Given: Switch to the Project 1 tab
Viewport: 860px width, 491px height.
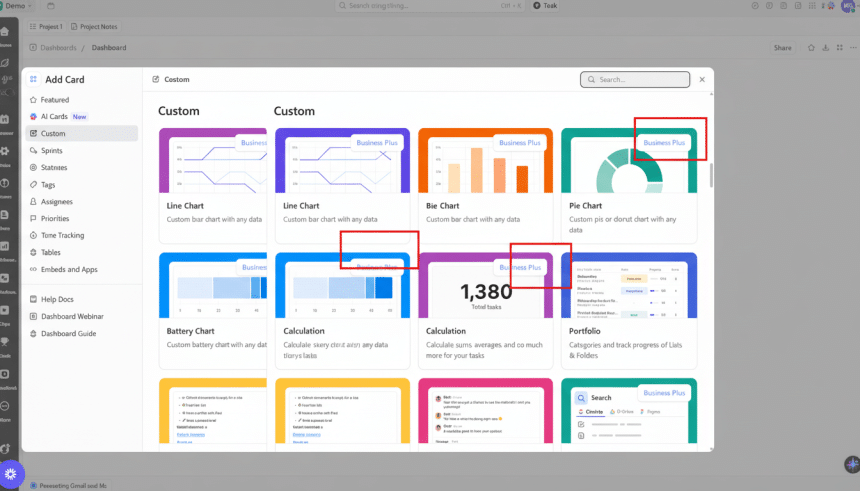Looking at the screenshot, I should [x=46, y=26].
